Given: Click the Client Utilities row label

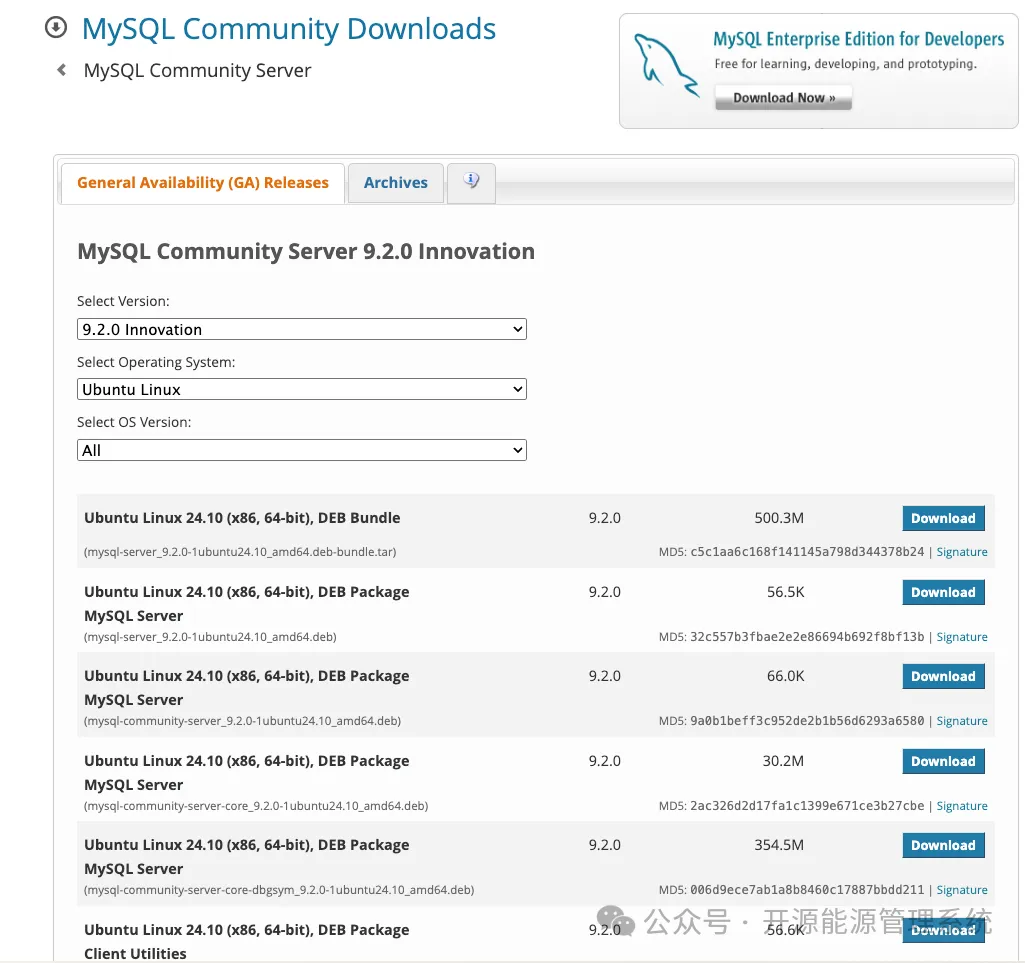Looking at the screenshot, I should [x=135, y=953].
